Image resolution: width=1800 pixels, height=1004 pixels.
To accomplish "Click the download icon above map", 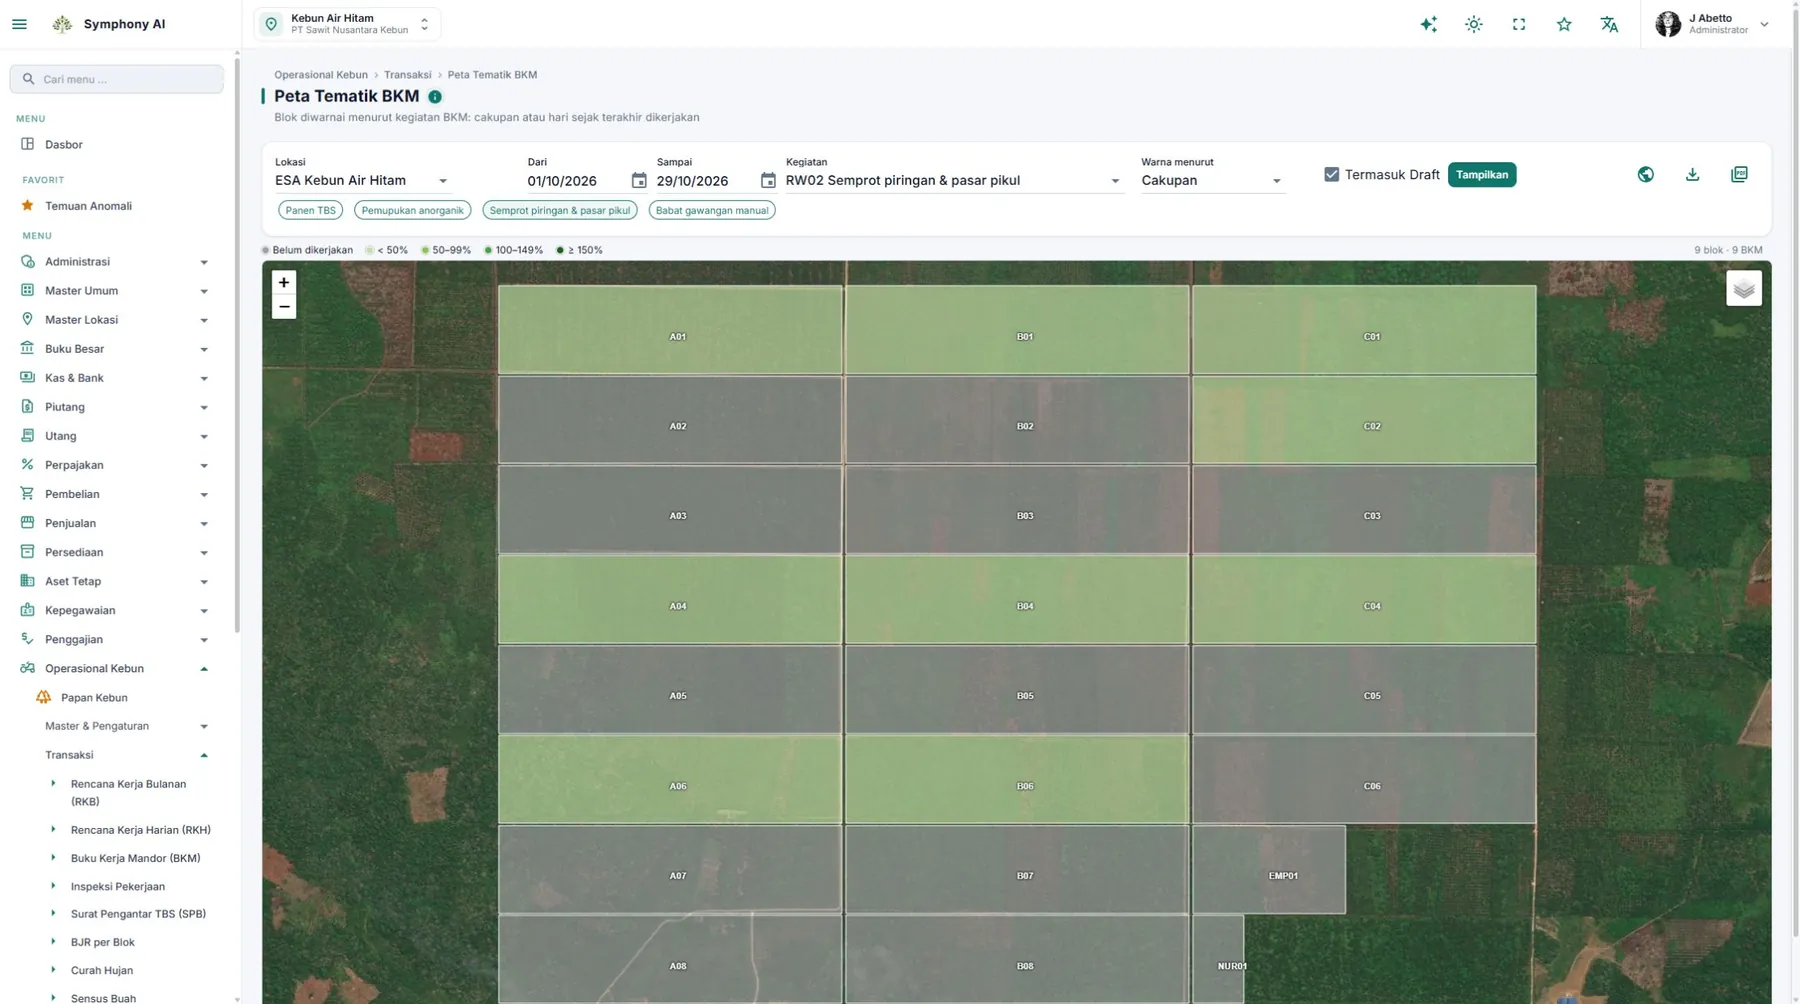I will point(1692,174).
